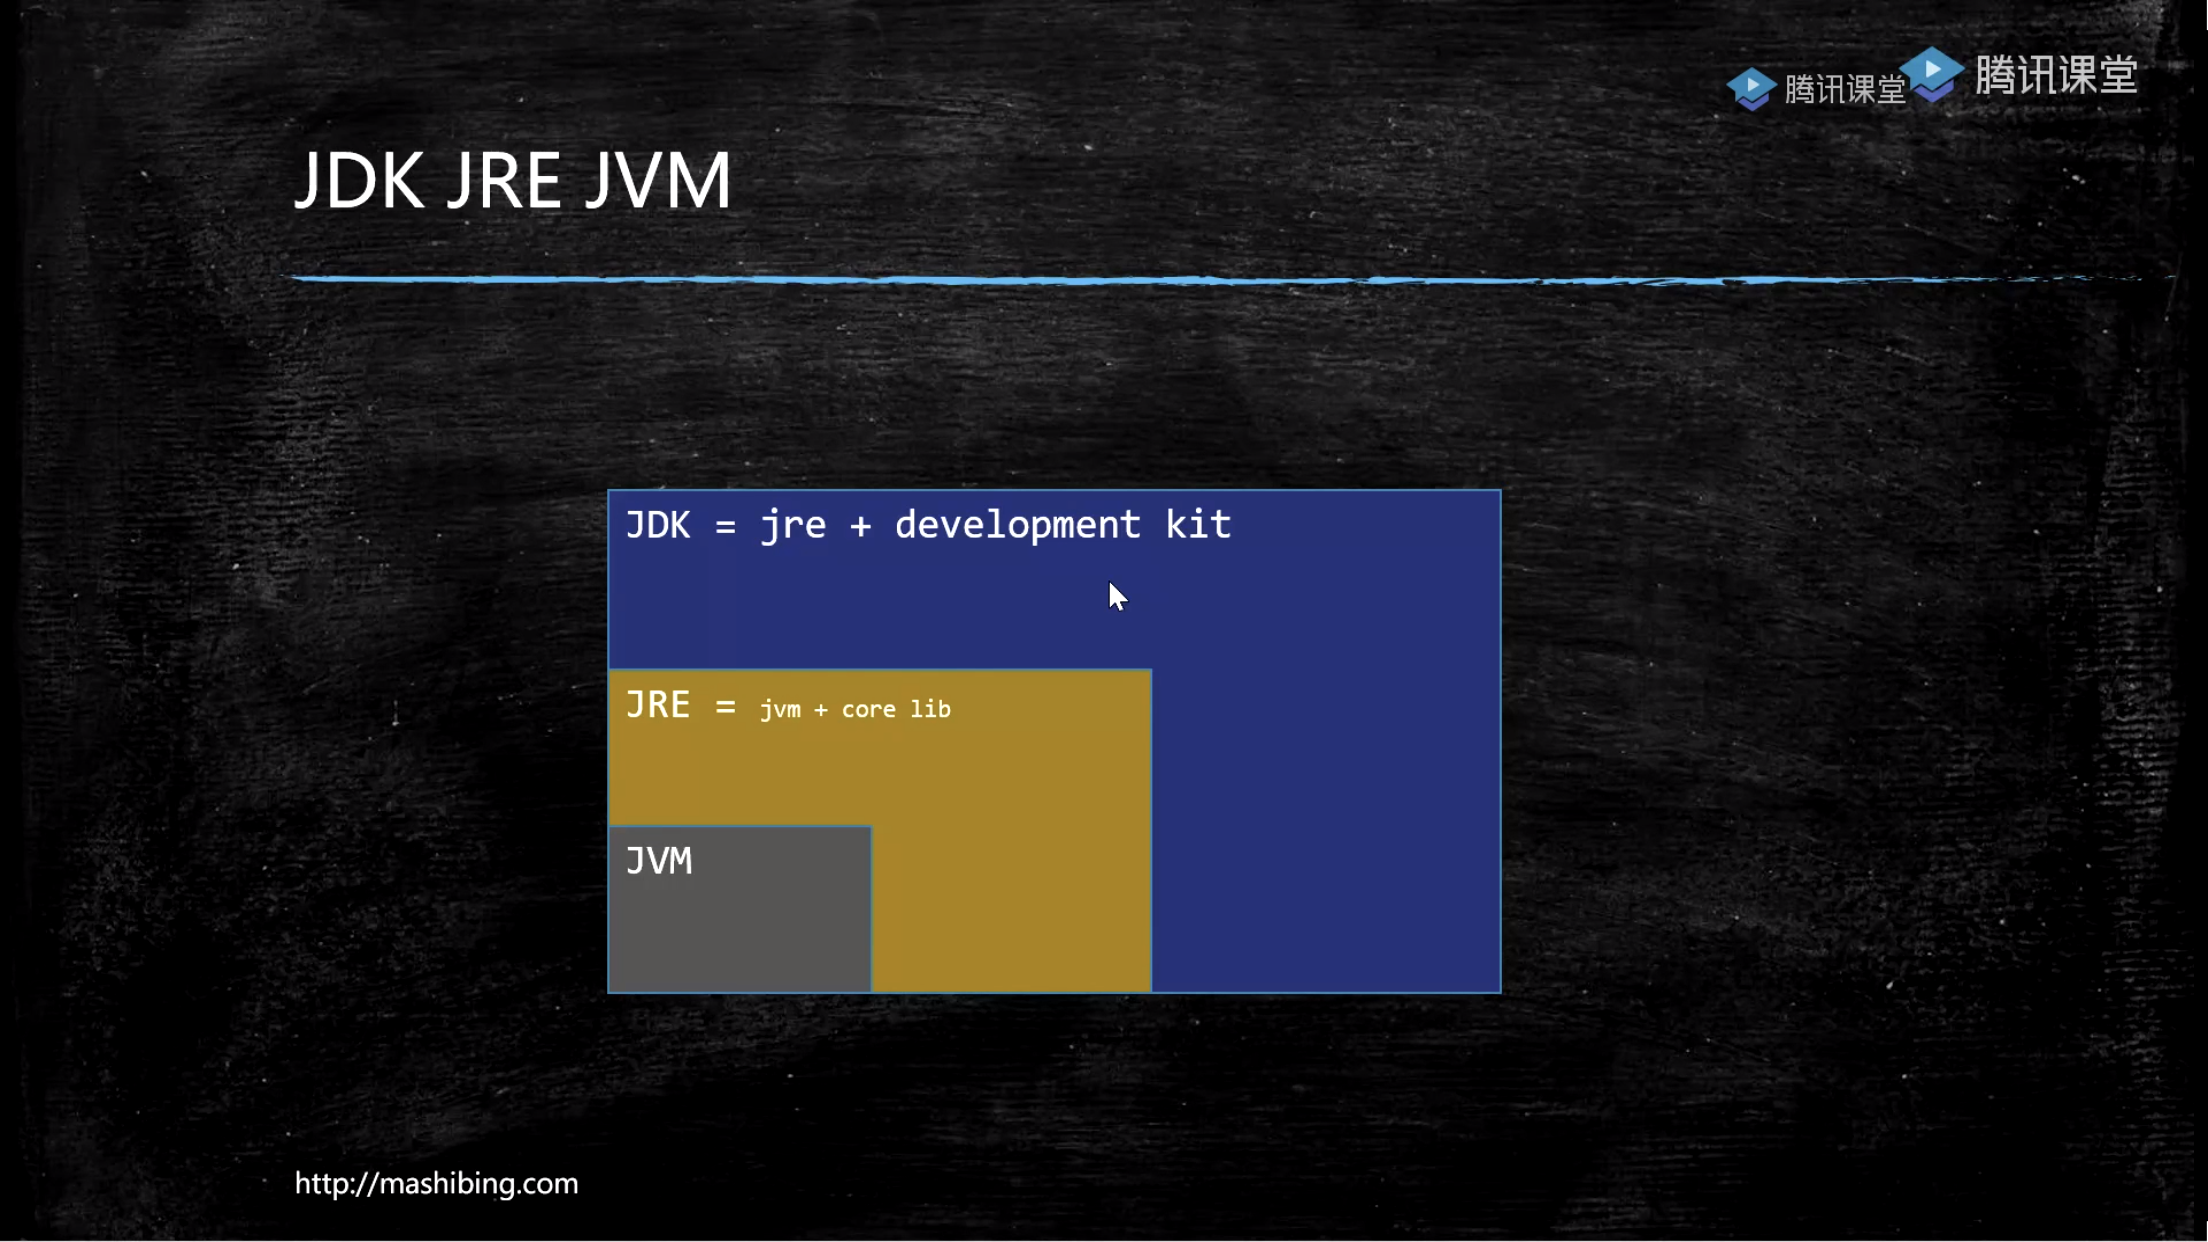Screen dimensions: 2208x1242
Task: Click the 'development kit' text
Action: (1062, 525)
